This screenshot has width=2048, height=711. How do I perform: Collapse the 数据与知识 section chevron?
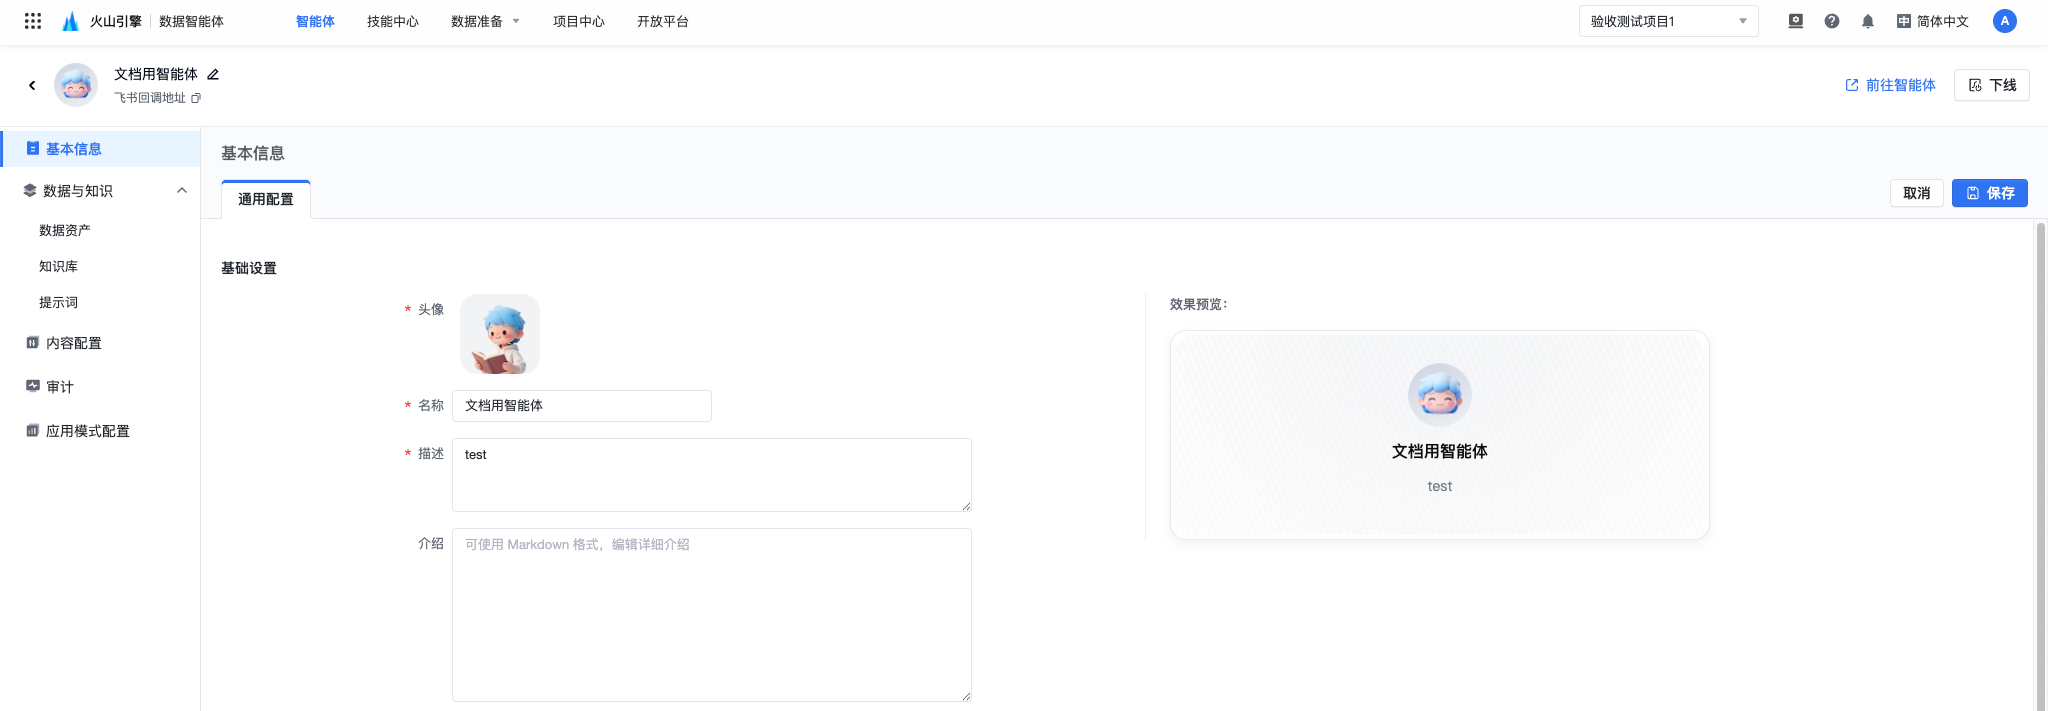pyautogui.click(x=182, y=191)
